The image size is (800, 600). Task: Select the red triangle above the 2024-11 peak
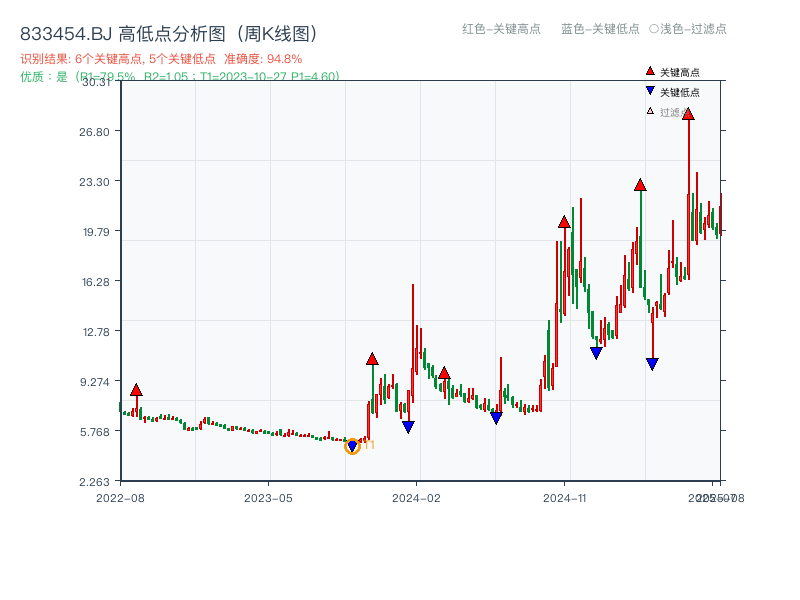click(x=565, y=222)
